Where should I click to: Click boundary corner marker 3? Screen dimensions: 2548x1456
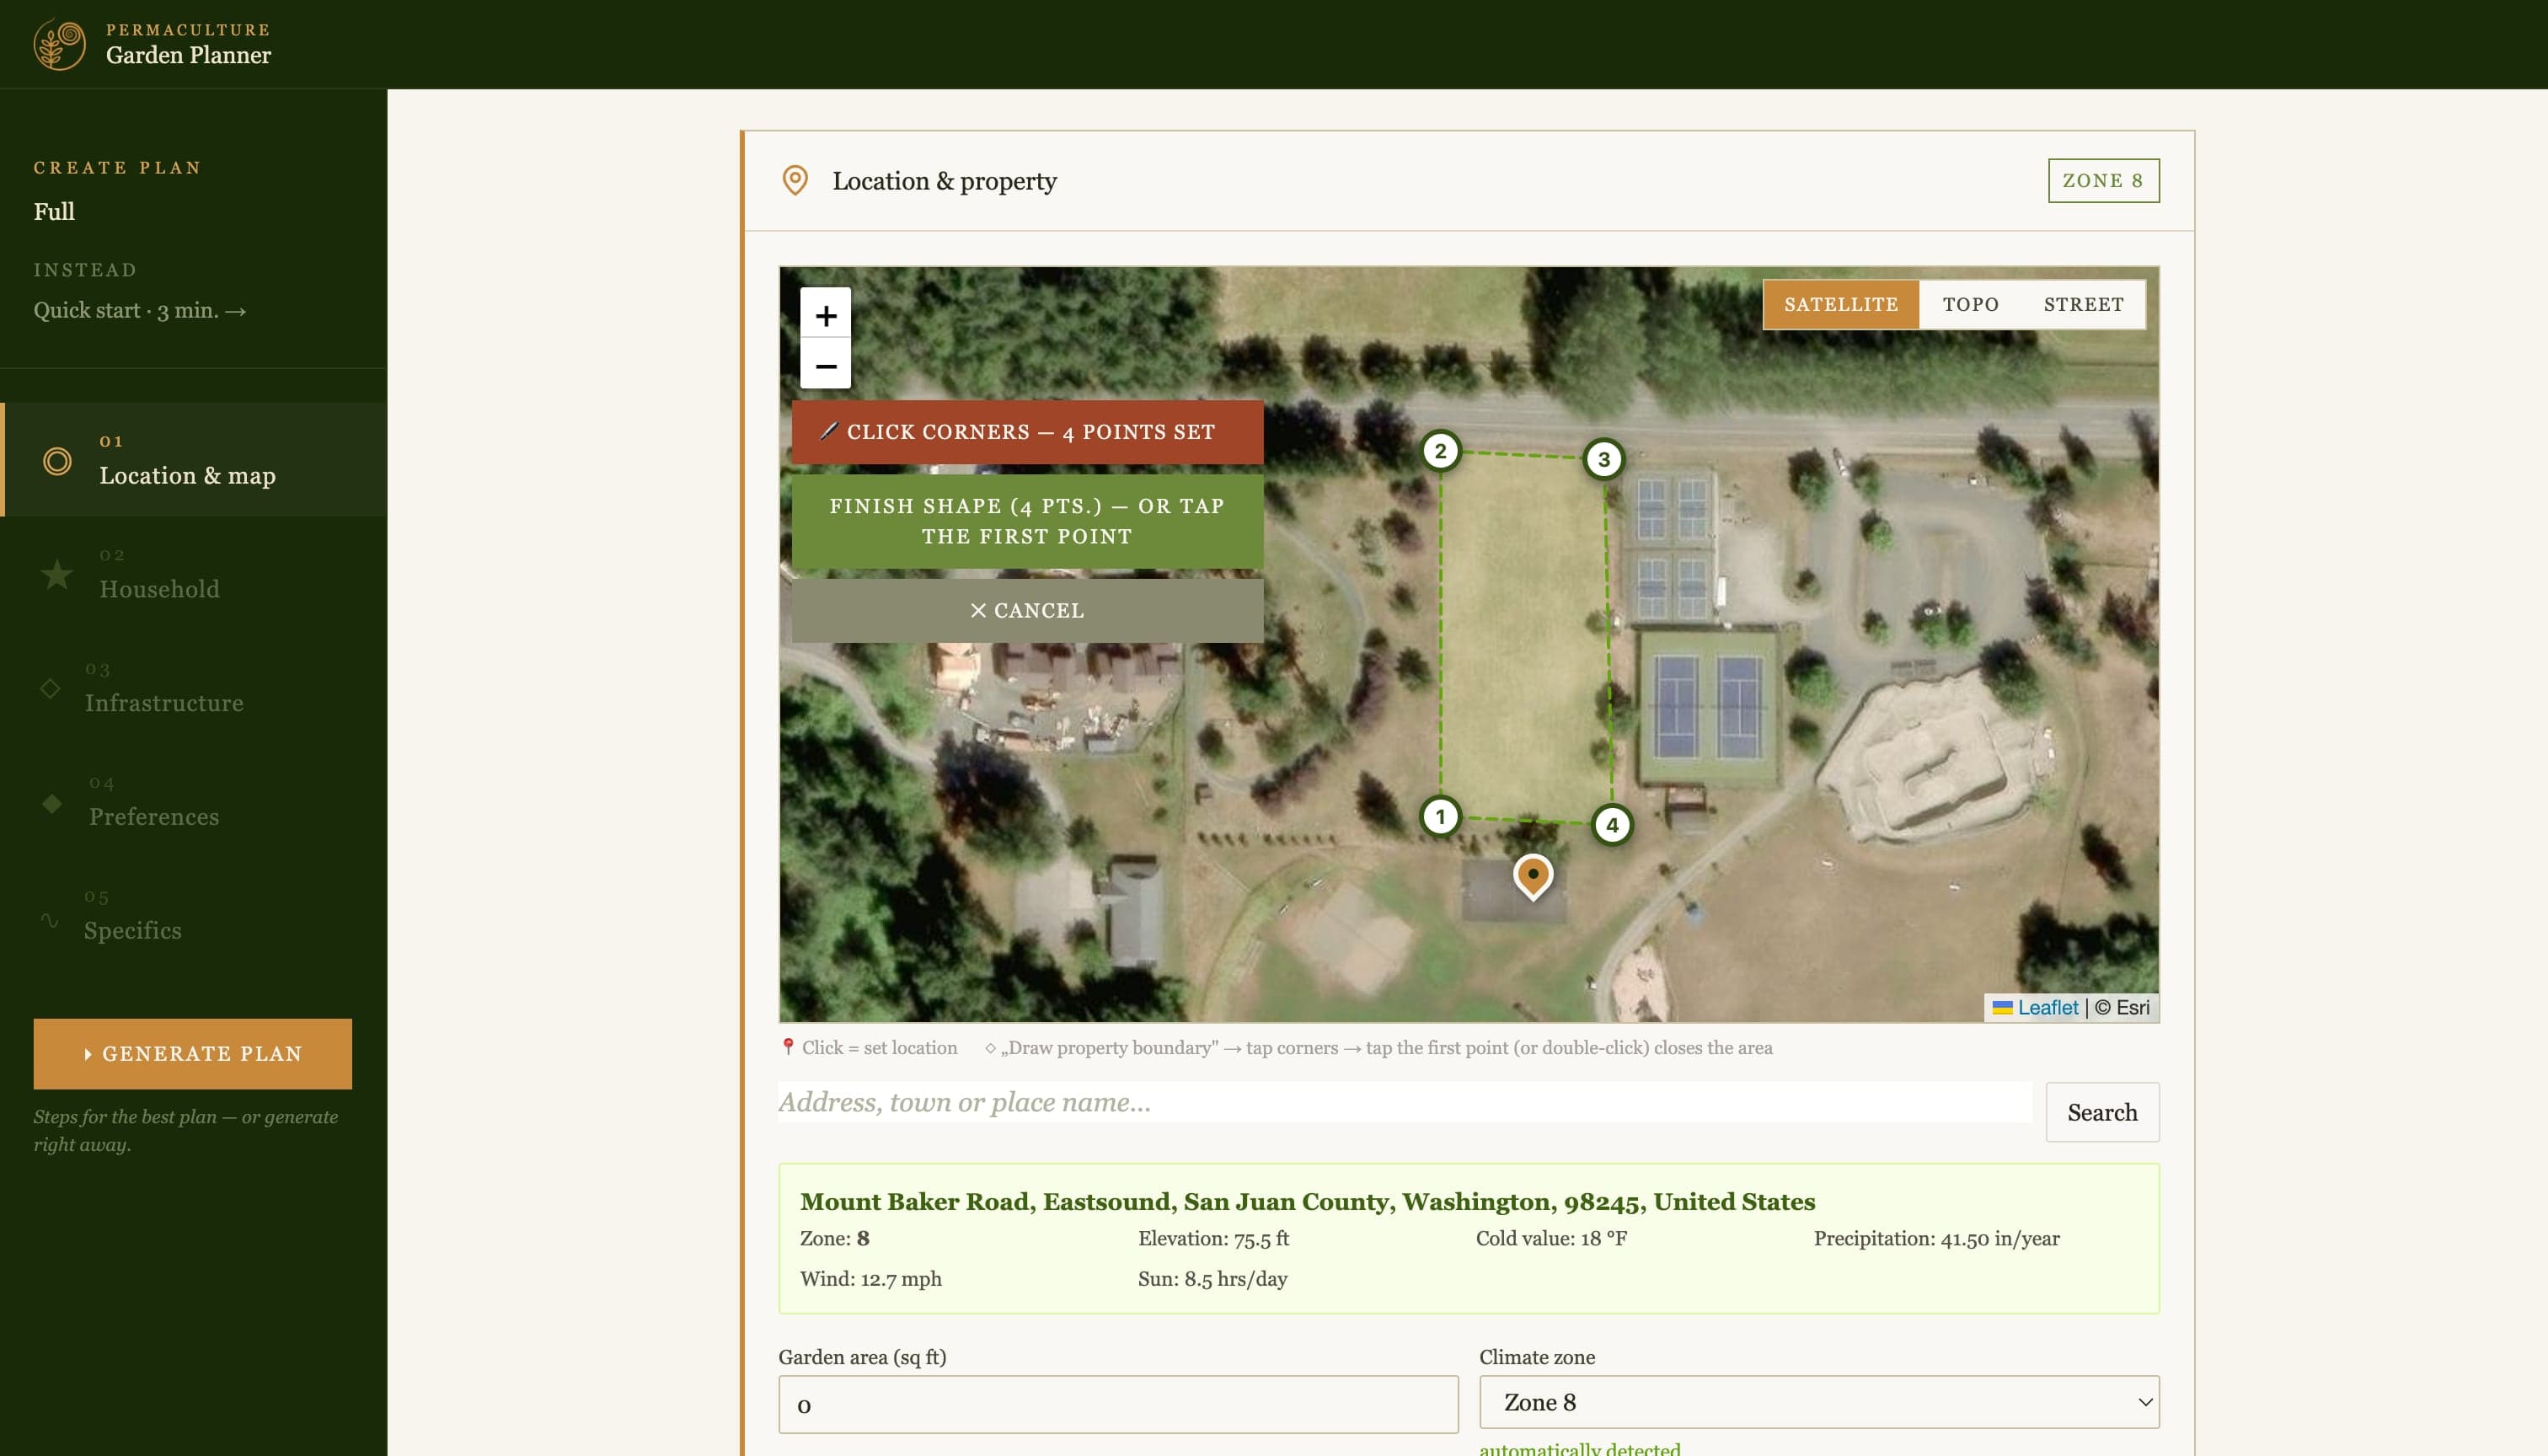(x=1603, y=459)
